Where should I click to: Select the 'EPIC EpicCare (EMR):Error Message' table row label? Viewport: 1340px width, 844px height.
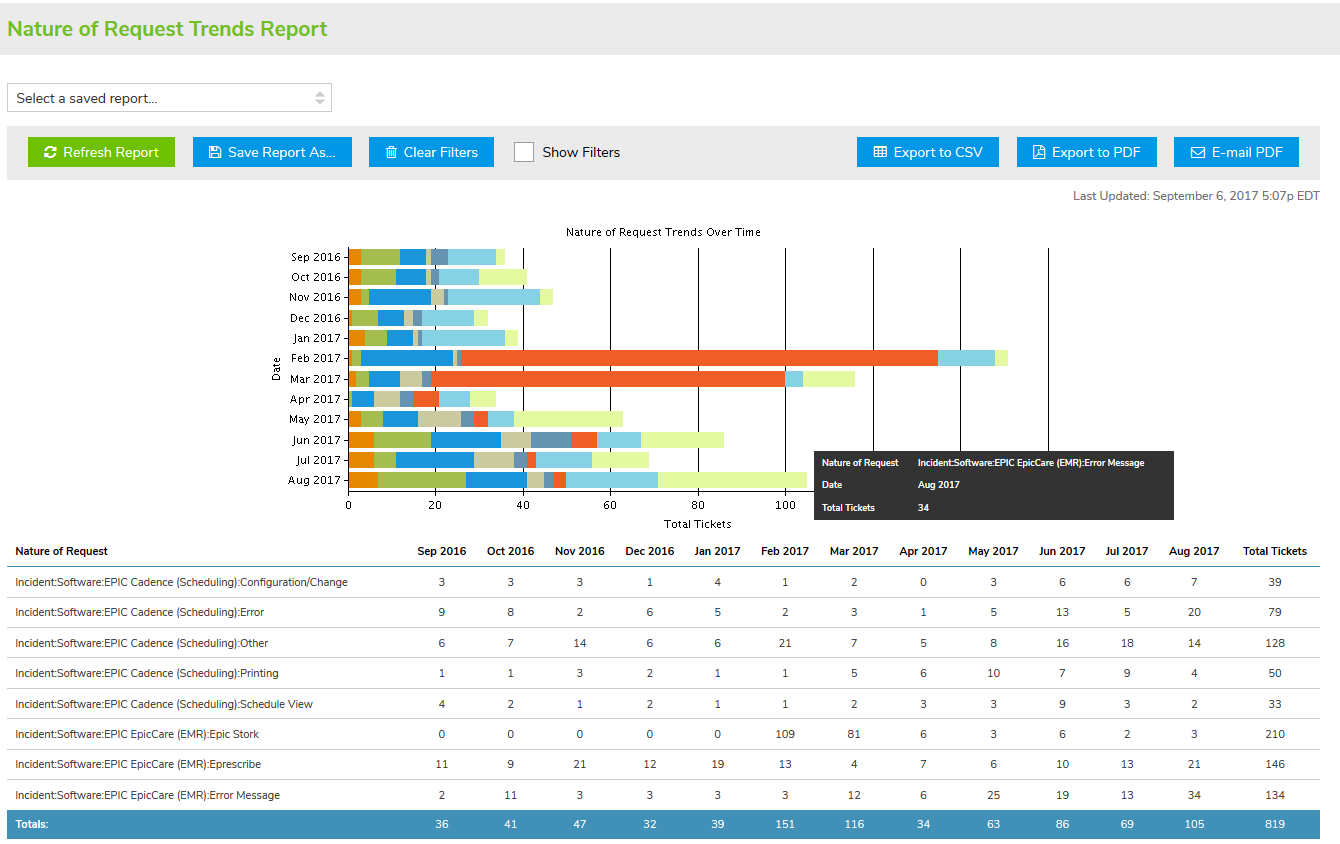[148, 795]
